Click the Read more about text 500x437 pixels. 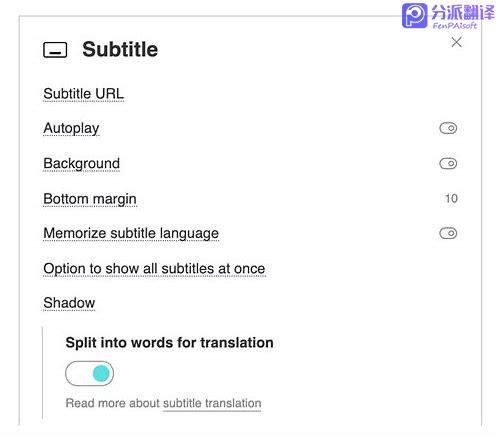(113, 403)
